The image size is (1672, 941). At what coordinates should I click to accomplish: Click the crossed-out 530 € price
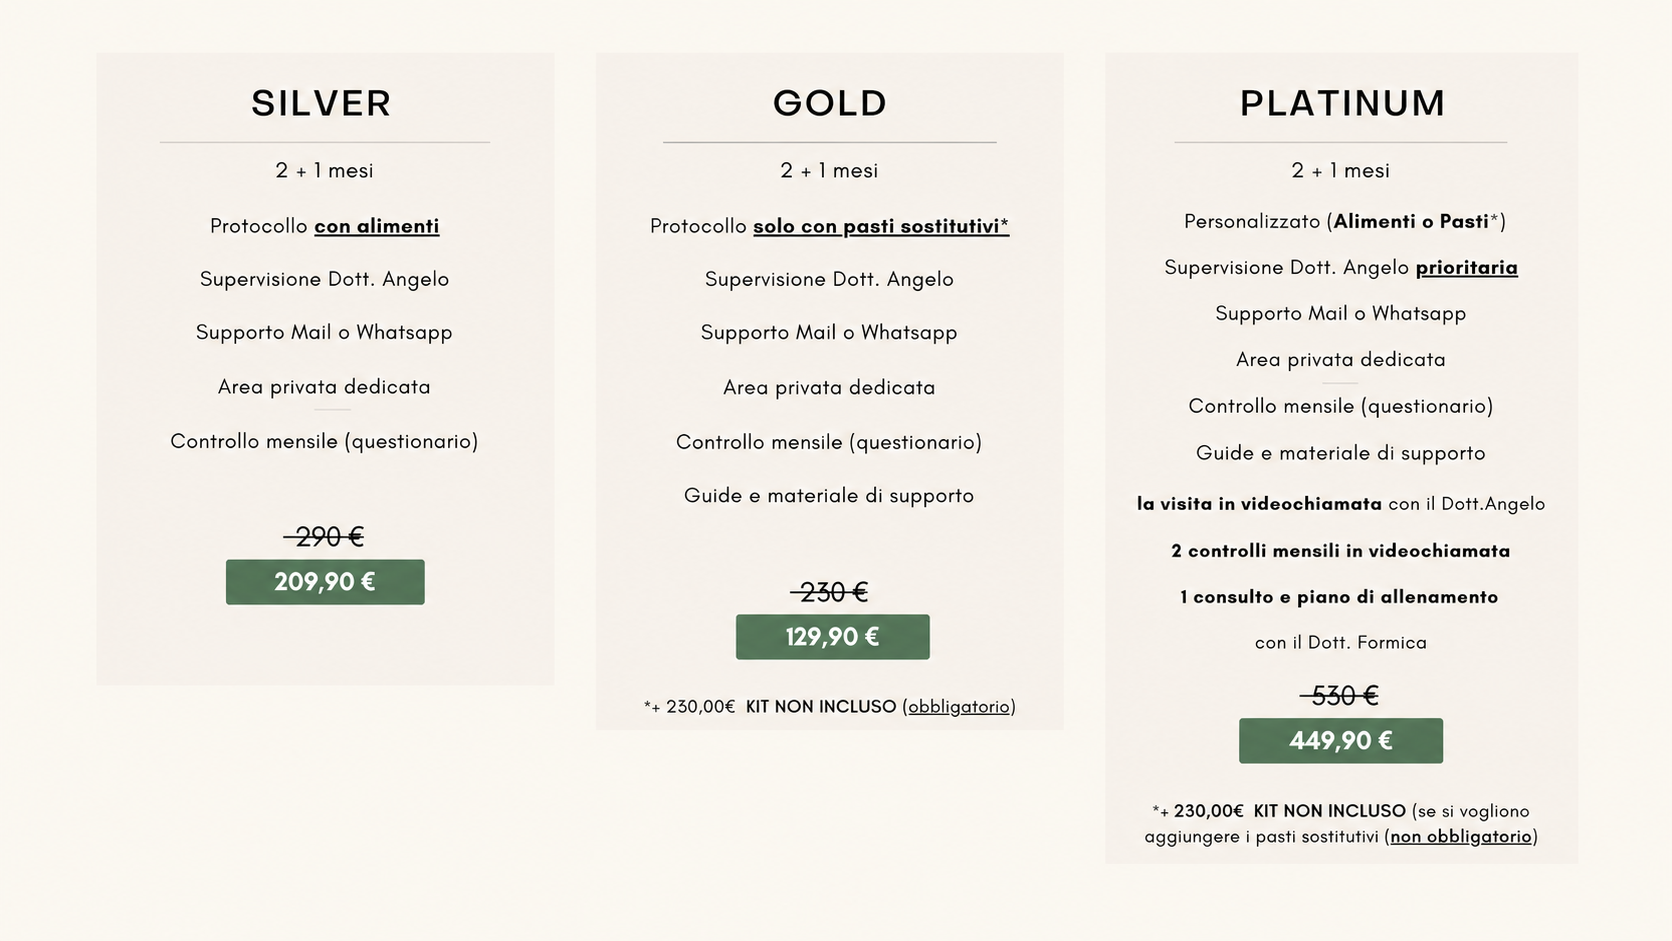tap(1340, 695)
